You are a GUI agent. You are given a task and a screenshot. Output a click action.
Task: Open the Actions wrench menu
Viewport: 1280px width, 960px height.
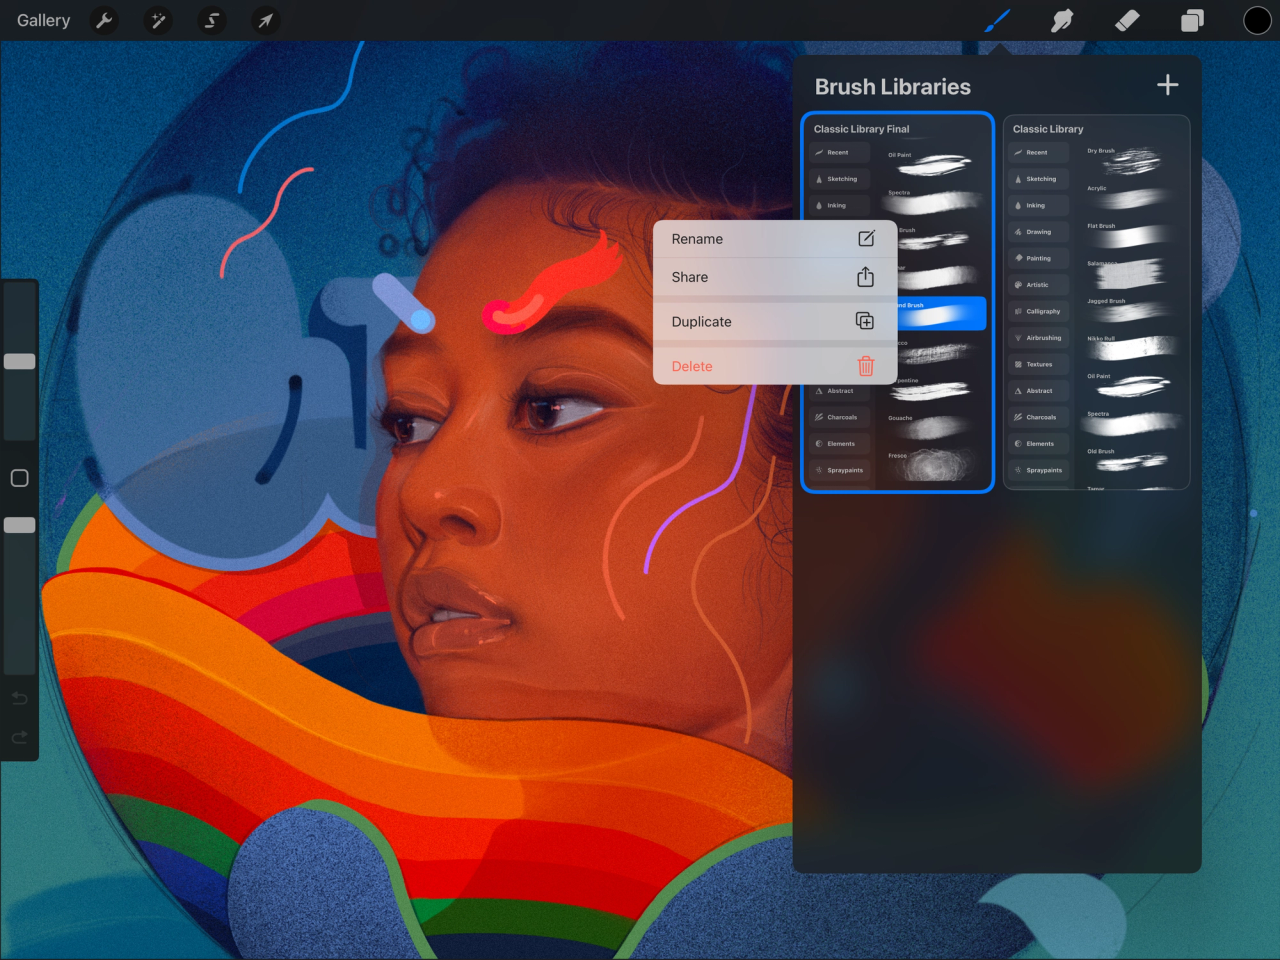[x=104, y=20]
